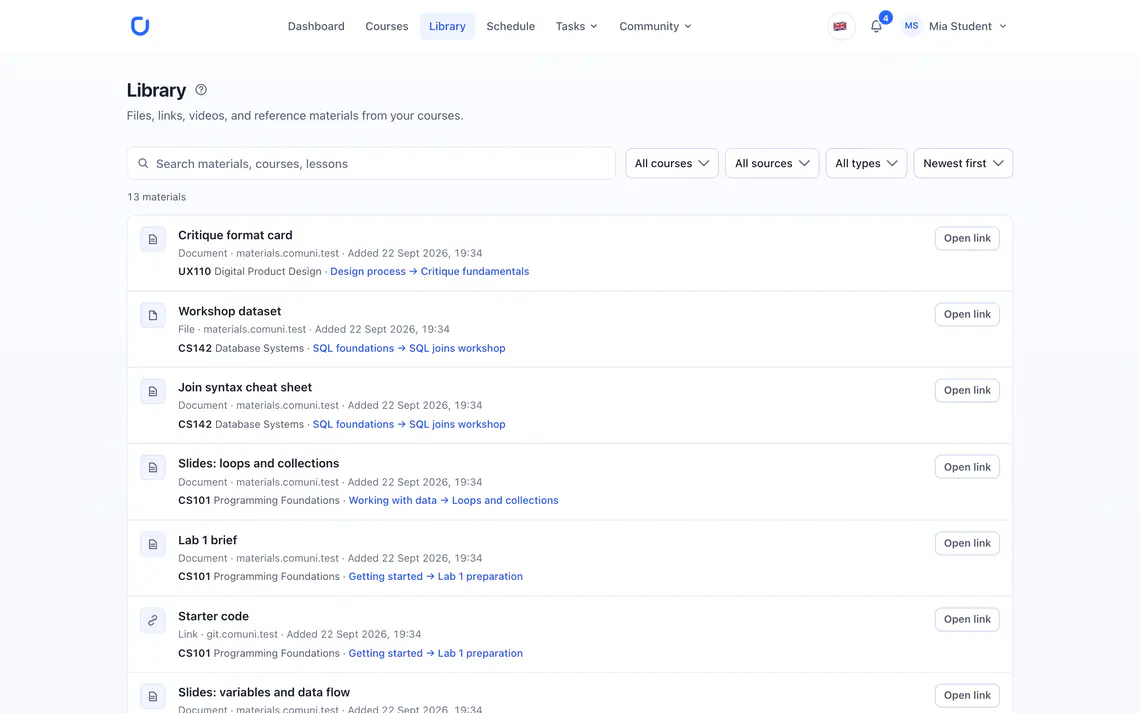This screenshot has height=713, width=1140.
Task: Open link for Join syntax cheat sheet
Action: click(x=967, y=390)
